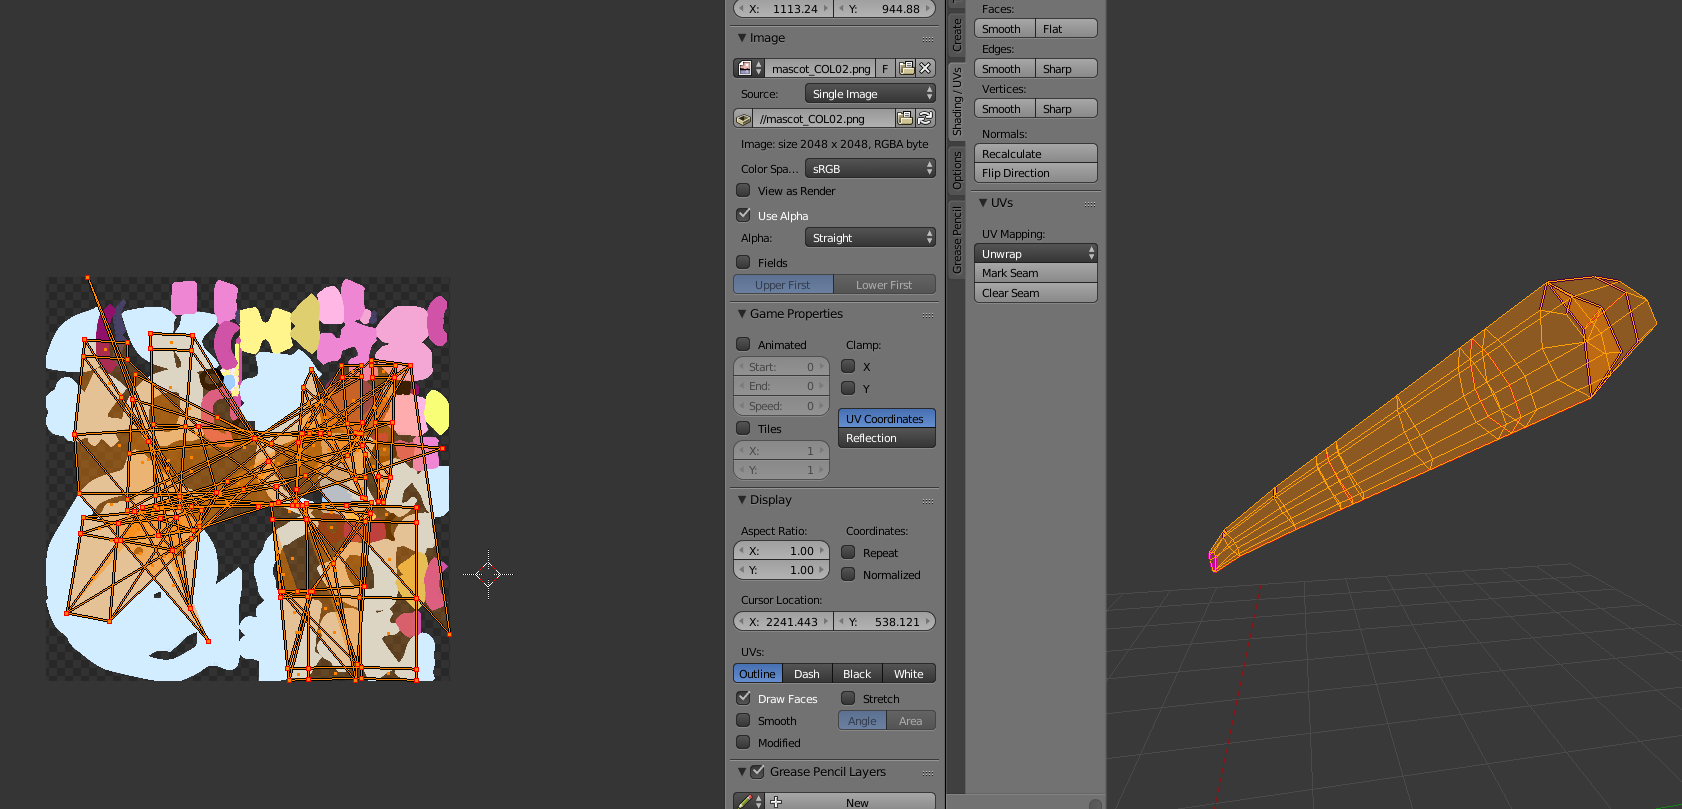Collapse the Image panel
This screenshot has height=809, width=1682.
click(x=742, y=38)
